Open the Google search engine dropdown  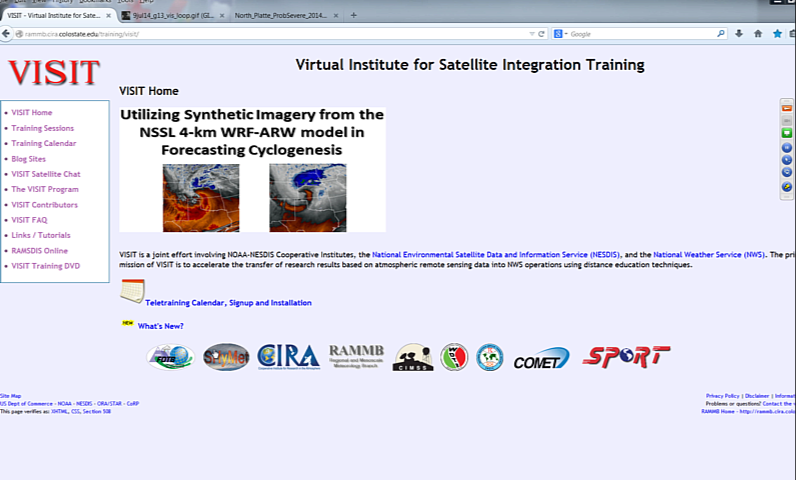561,33
